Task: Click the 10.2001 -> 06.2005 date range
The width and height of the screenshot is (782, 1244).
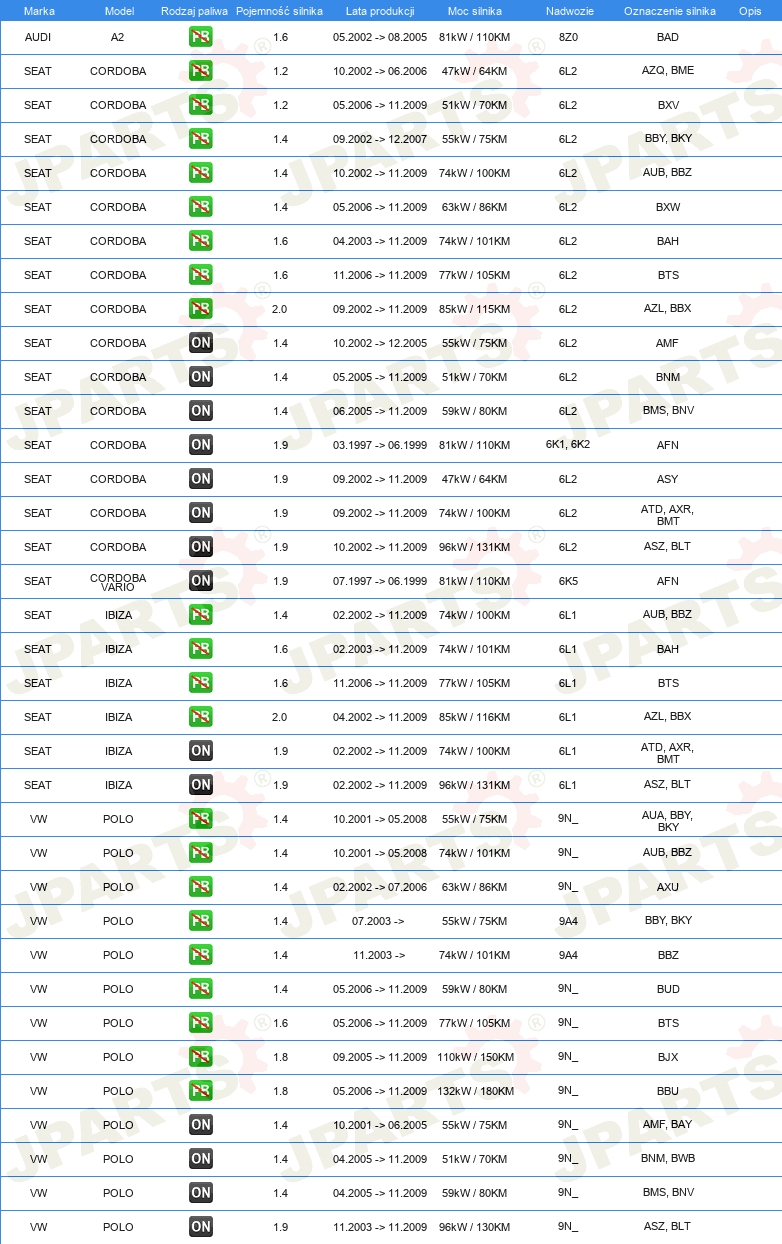Action: pos(380,1125)
